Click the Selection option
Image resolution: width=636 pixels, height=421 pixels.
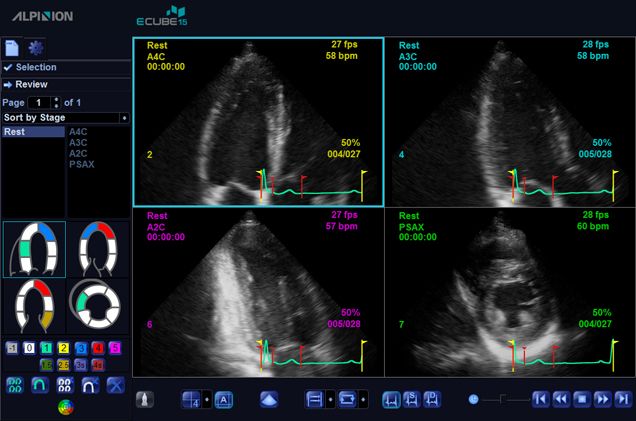click(36, 67)
